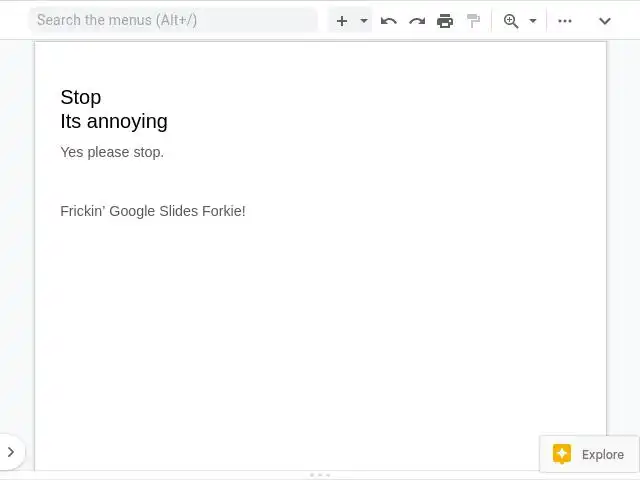Add a new slide with plus icon
The height and width of the screenshot is (480, 640).
(342, 21)
